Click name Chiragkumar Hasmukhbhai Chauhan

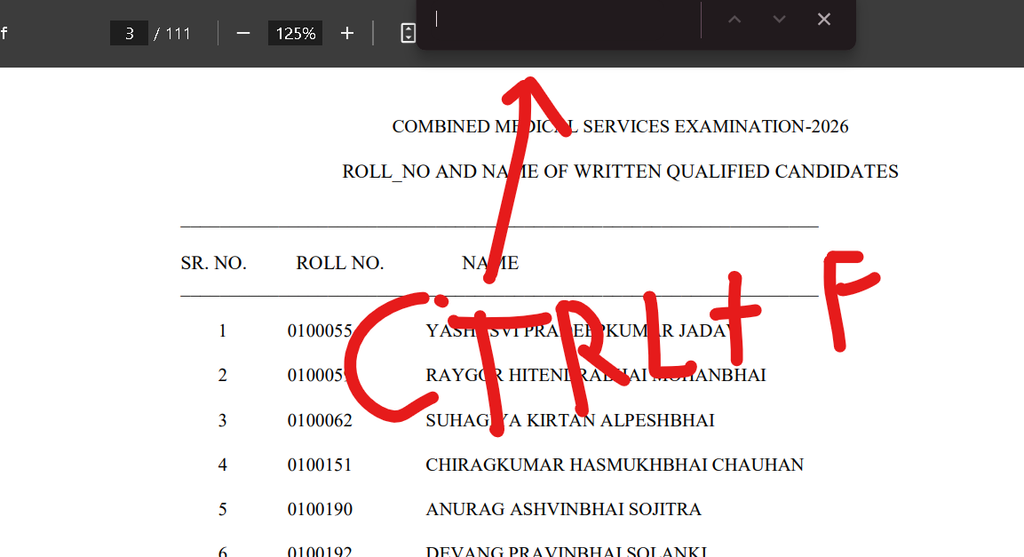point(615,464)
